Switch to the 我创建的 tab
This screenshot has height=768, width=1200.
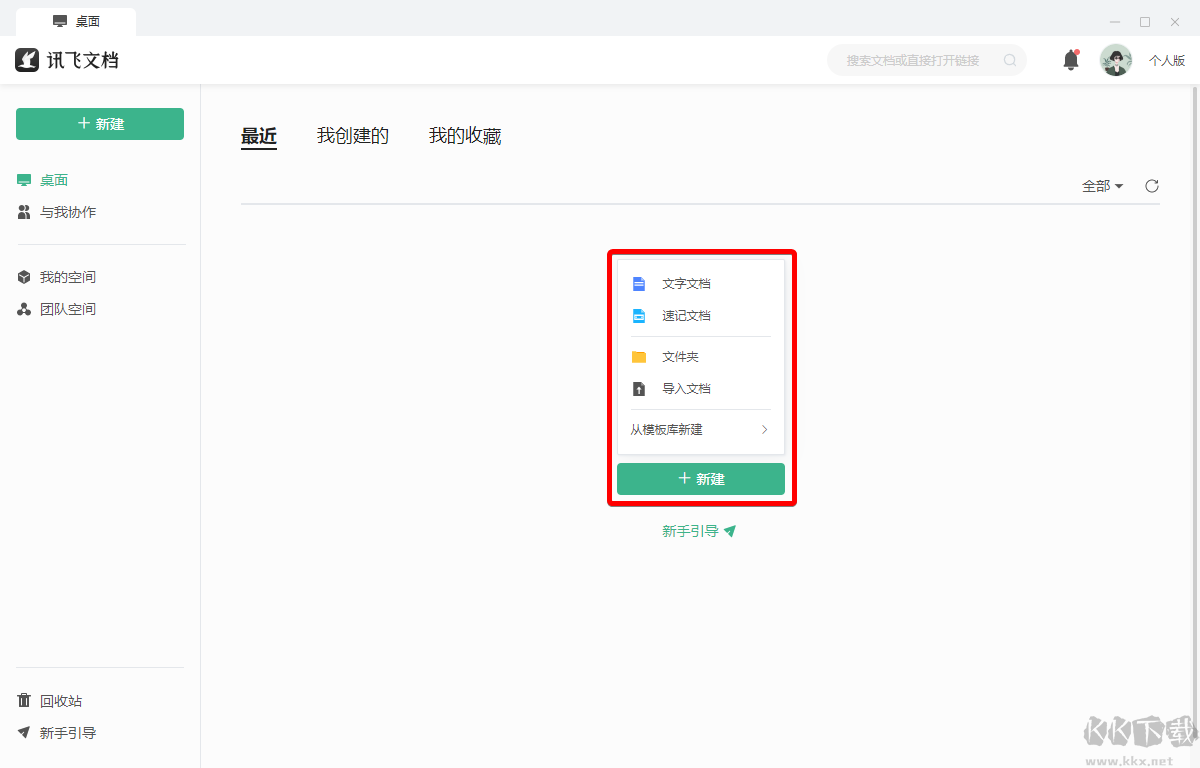click(353, 136)
